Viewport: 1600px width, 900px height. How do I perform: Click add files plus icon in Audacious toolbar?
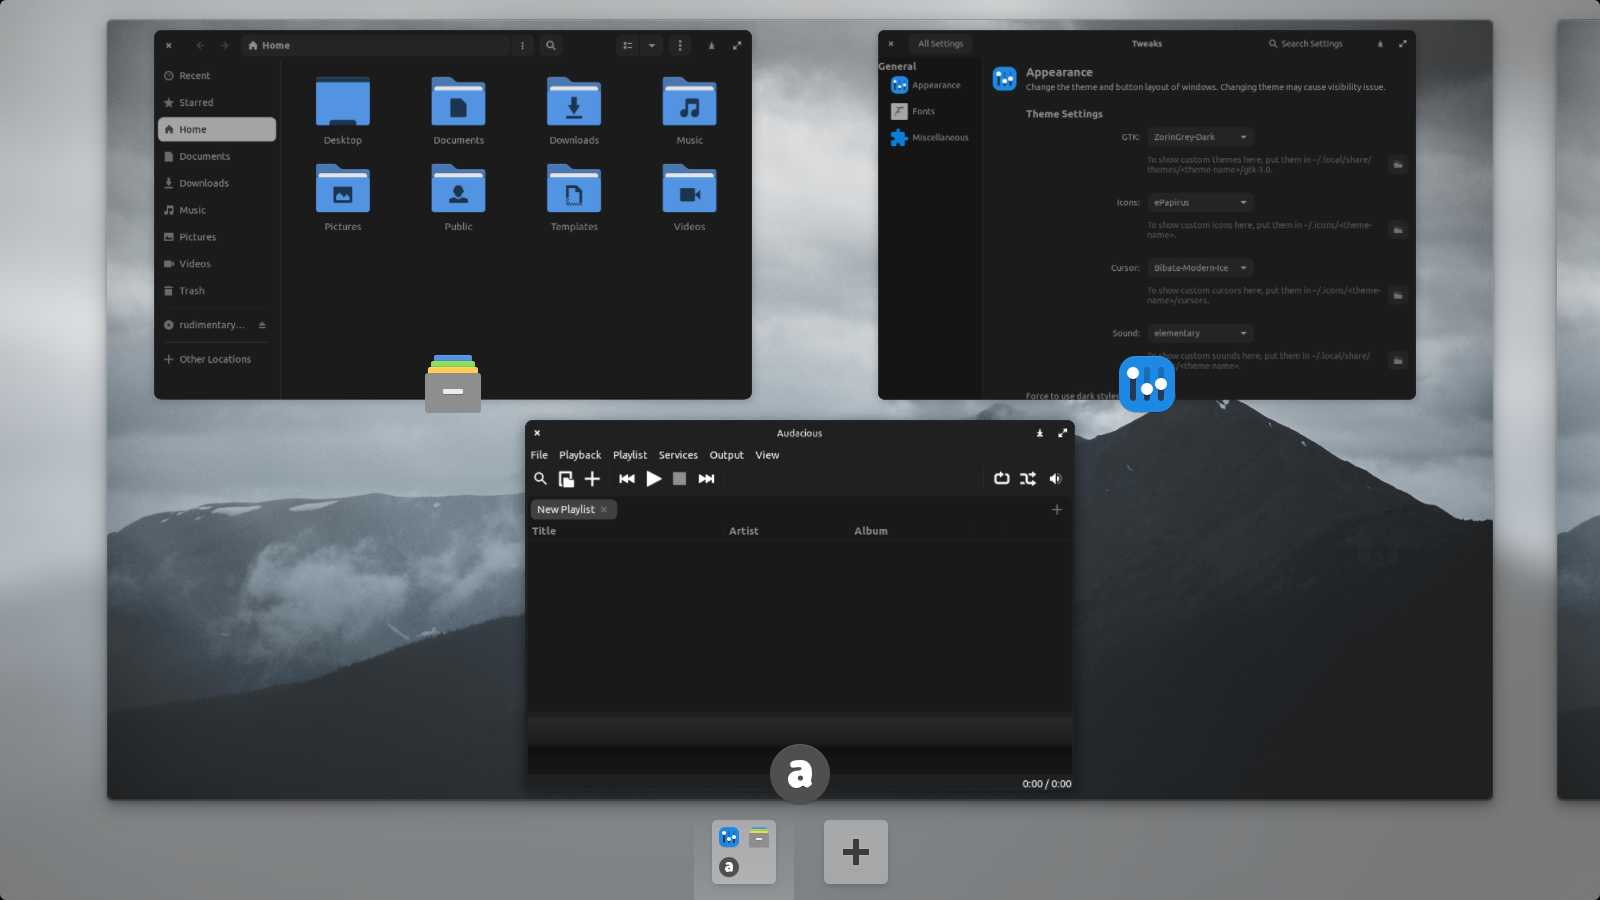click(x=592, y=479)
